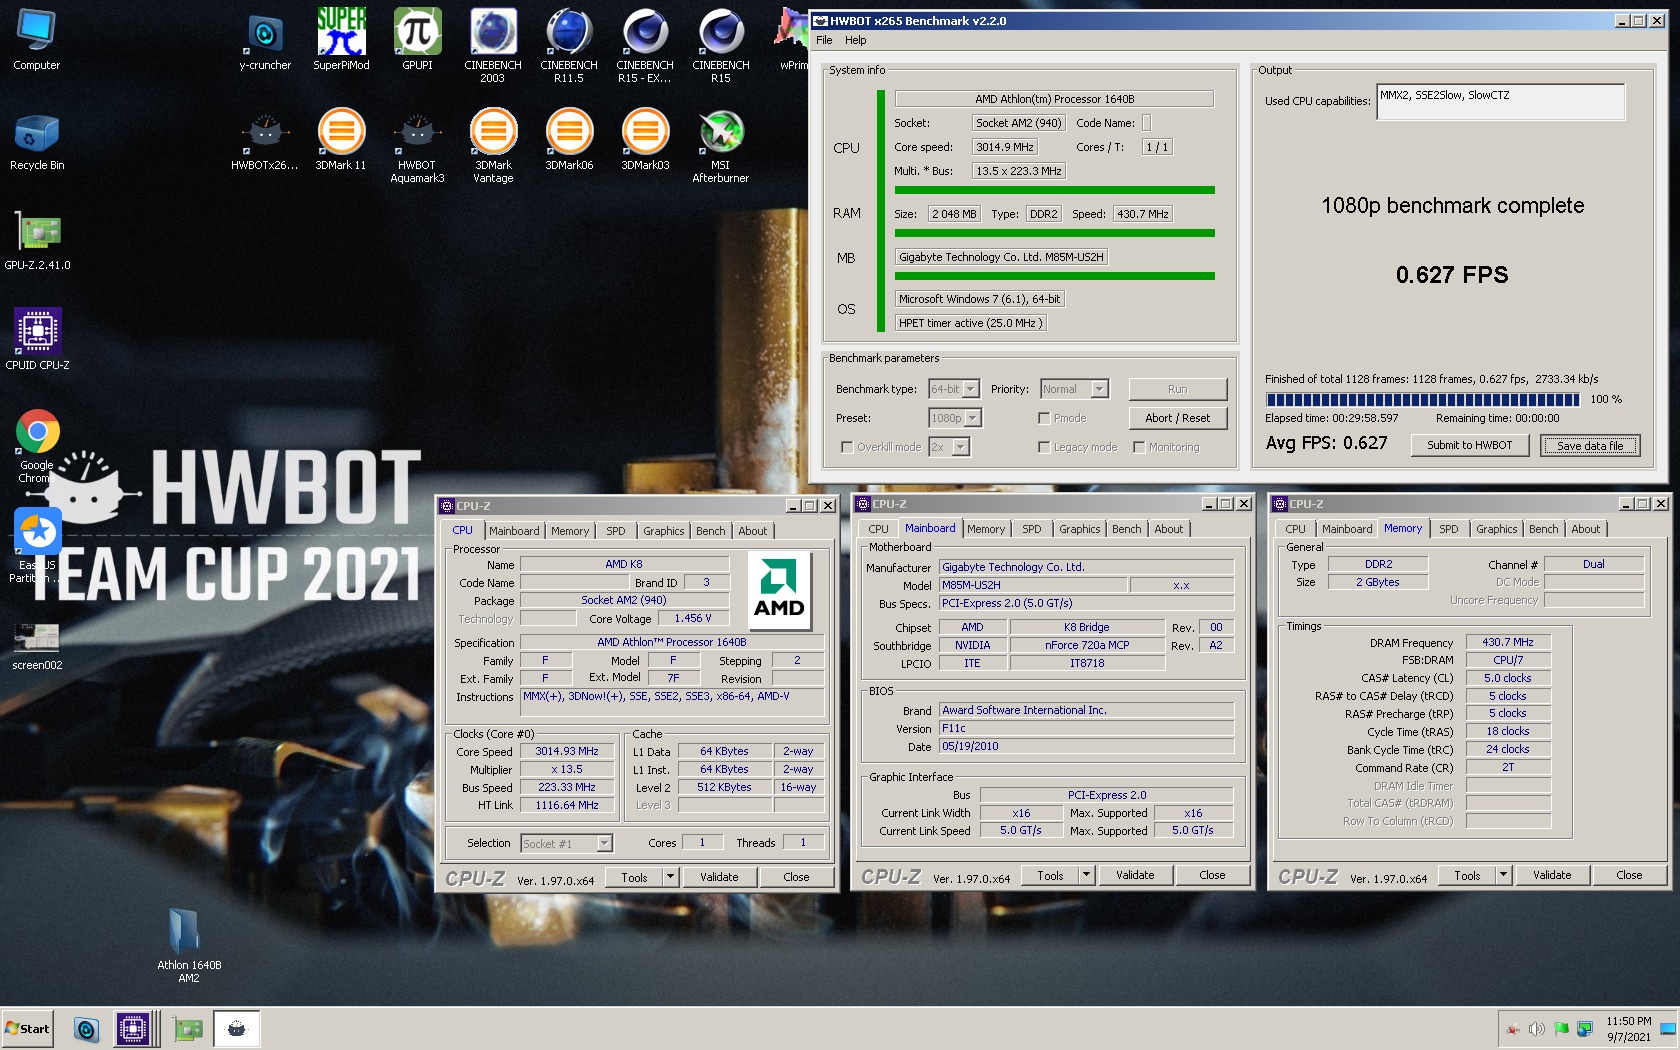Screen dimensions: 1680x1050
Task: Click Save data file button
Action: point(1590,445)
